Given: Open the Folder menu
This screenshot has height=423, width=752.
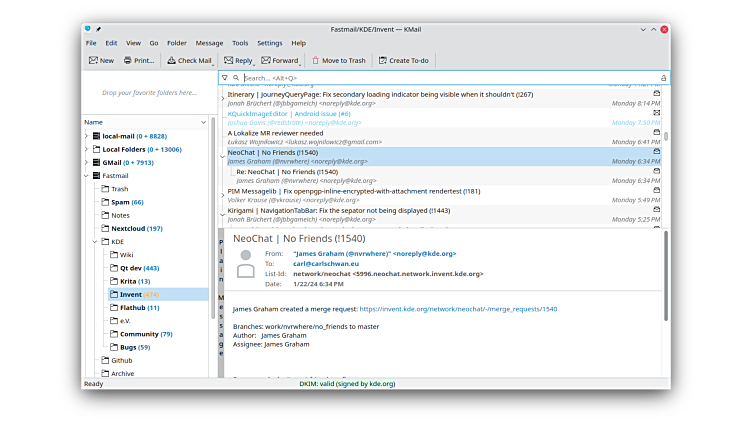Looking at the screenshot, I should click(x=176, y=43).
